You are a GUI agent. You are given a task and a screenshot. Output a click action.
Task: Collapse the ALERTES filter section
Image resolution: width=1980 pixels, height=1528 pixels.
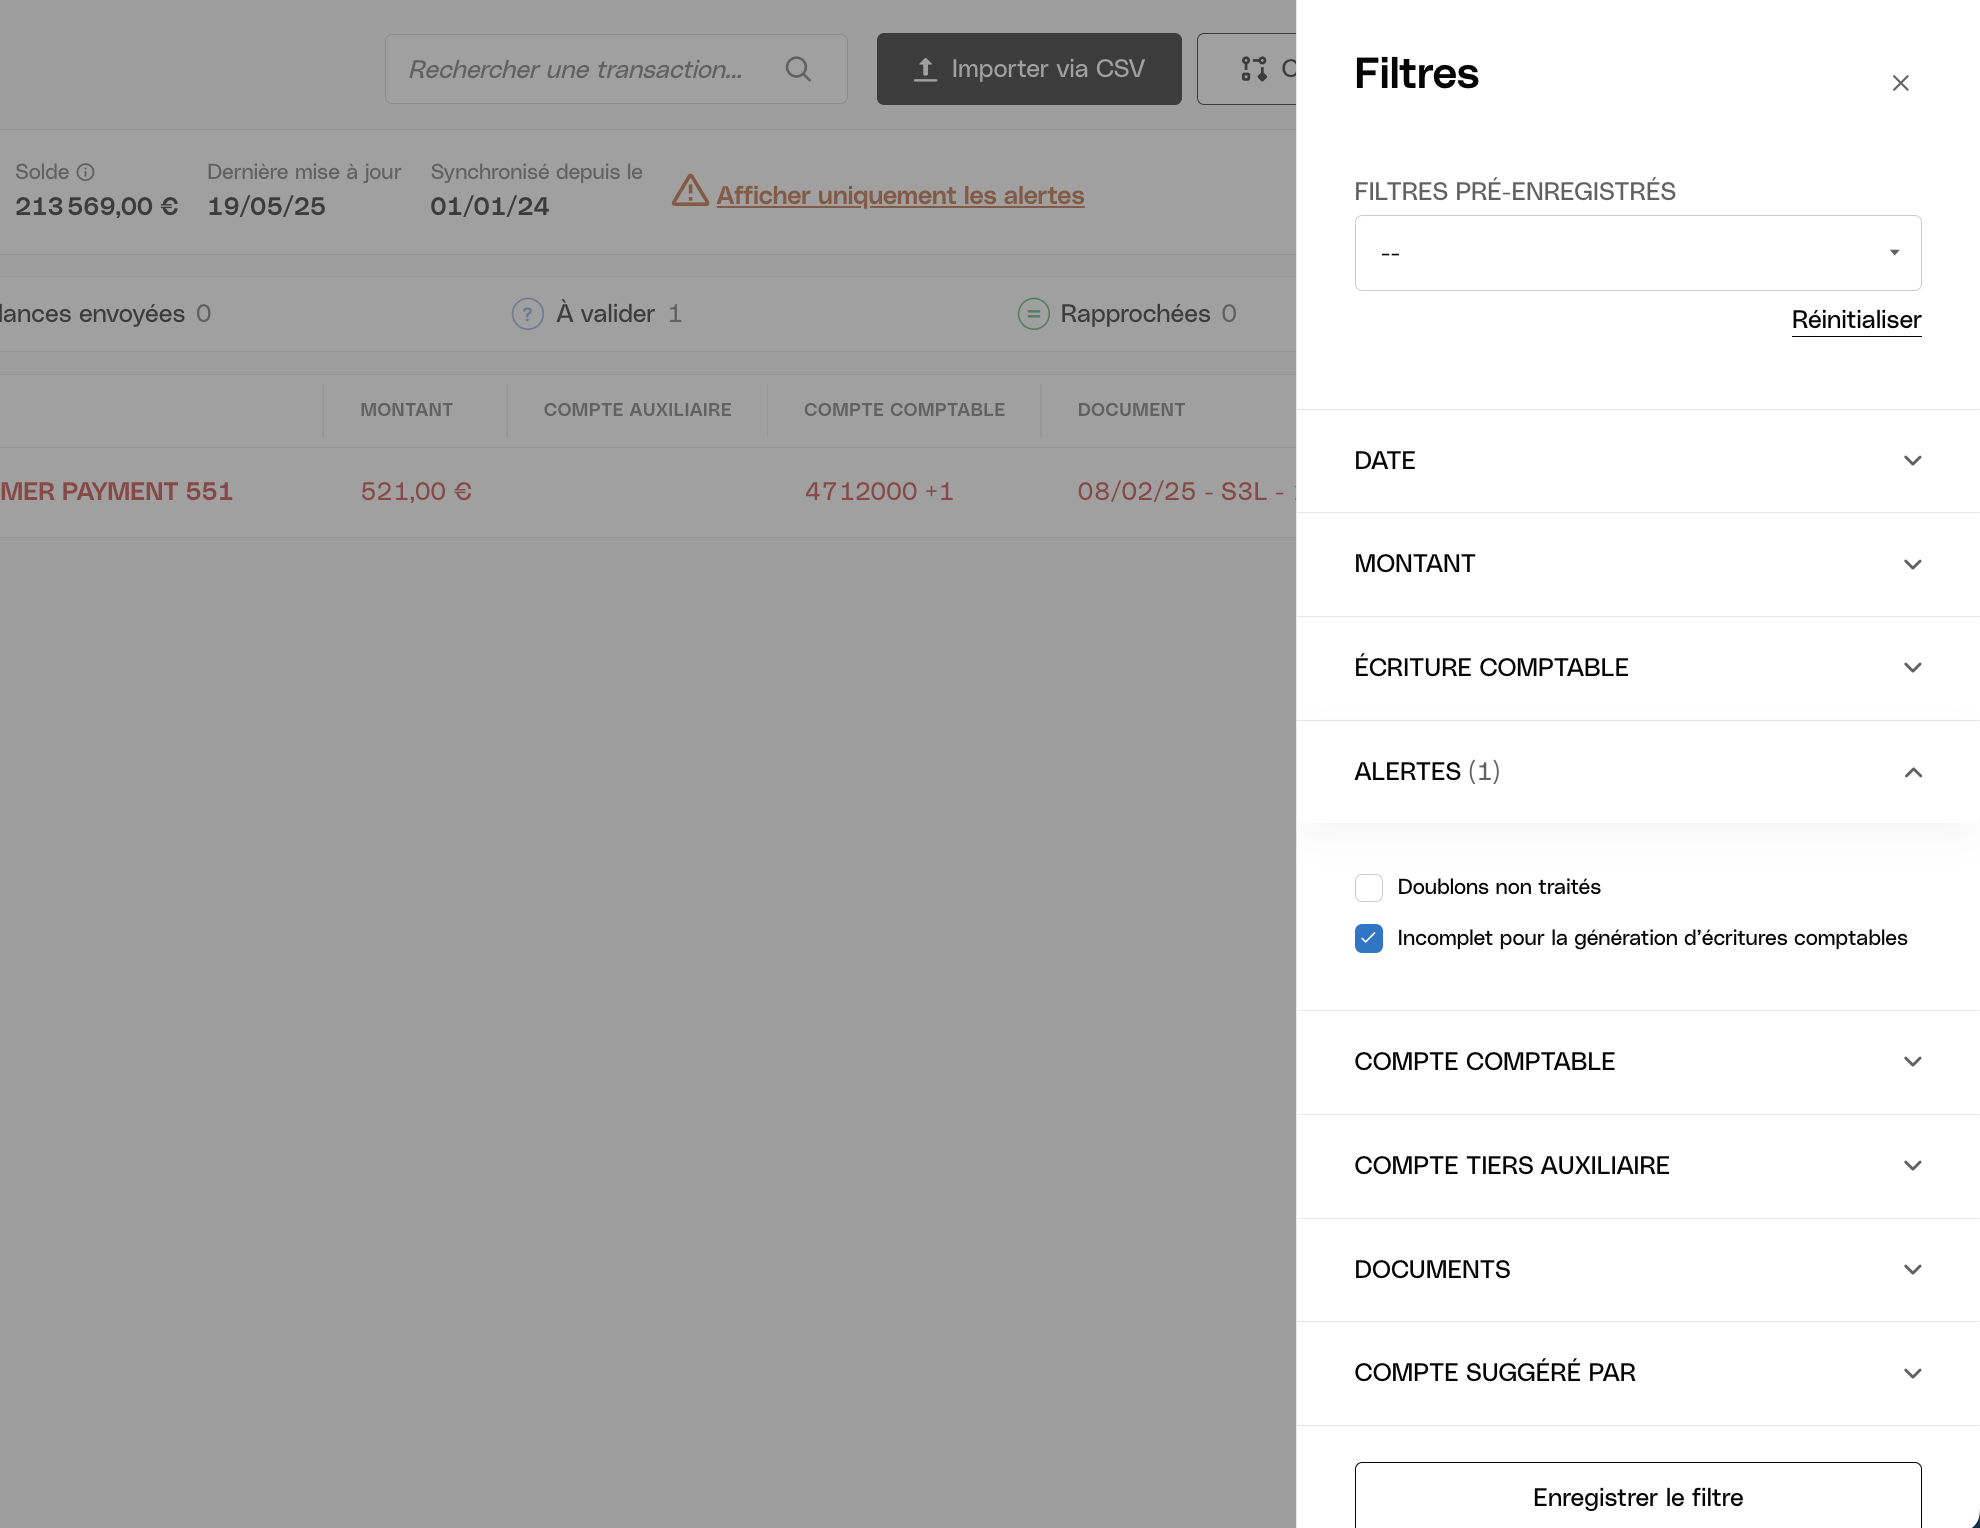(1637, 772)
